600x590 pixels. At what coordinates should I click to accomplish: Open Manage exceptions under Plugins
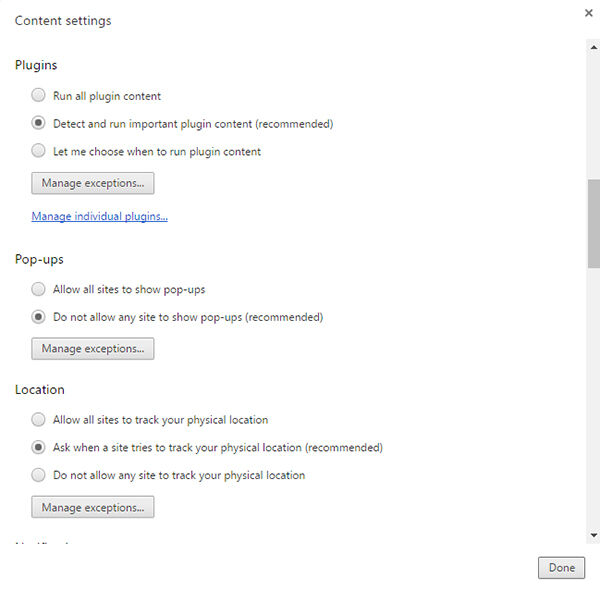[93, 183]
